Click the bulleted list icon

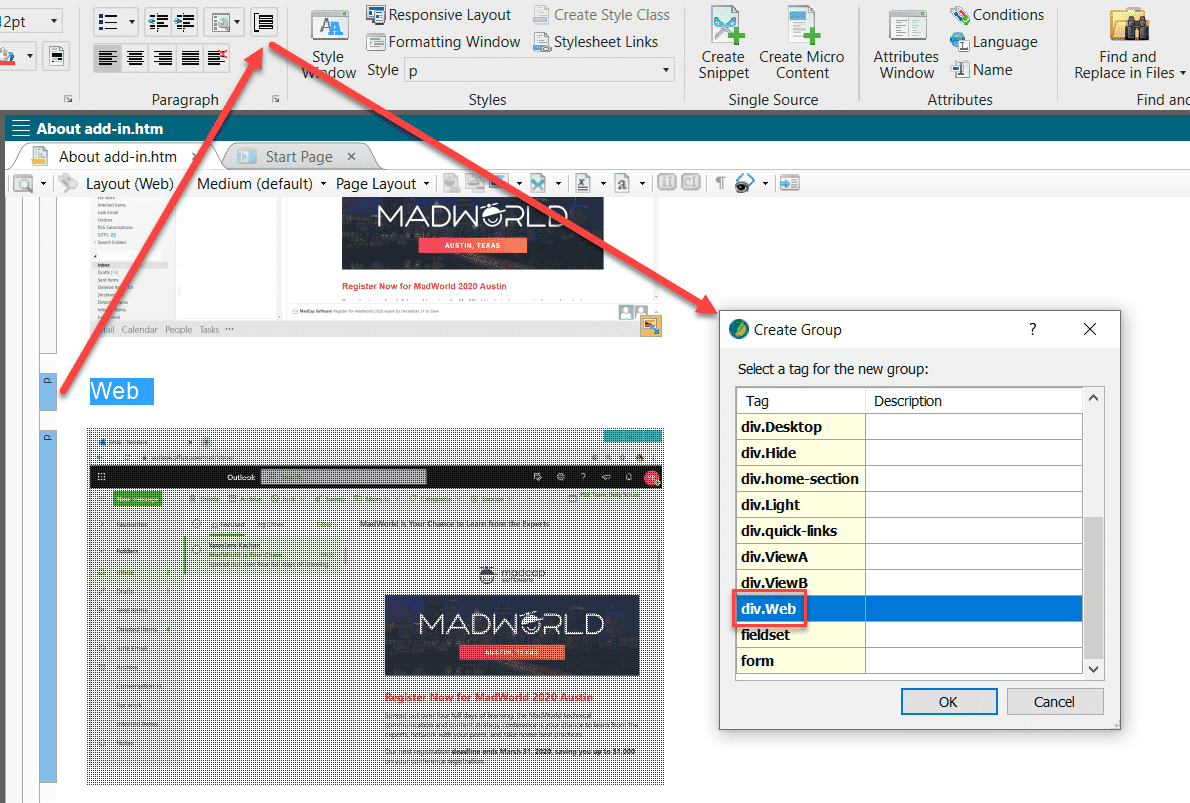pos(109,22)
